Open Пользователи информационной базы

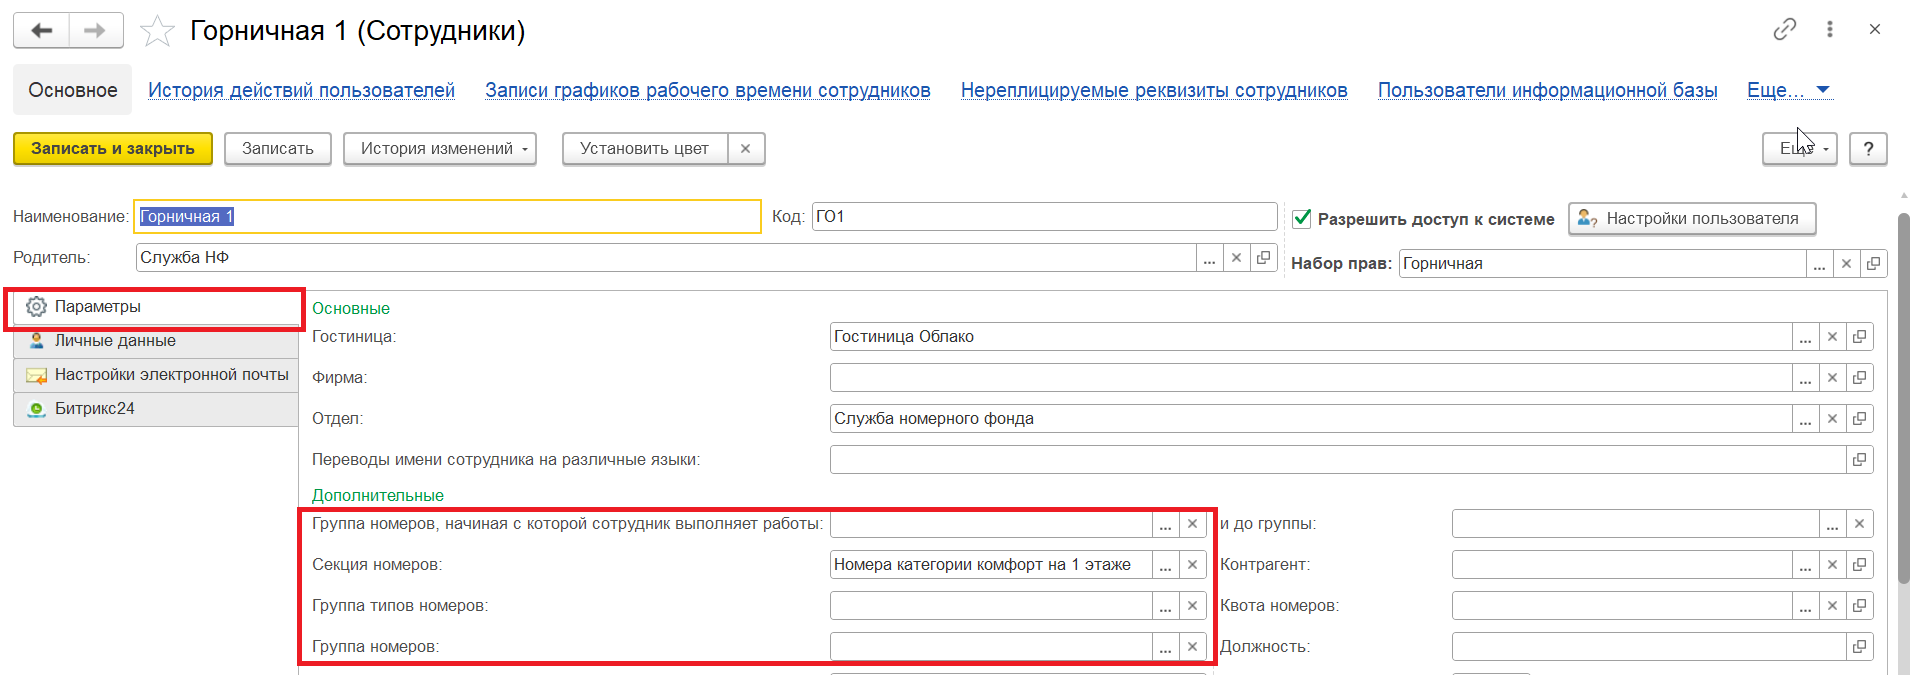click(x=1547, y=90)
